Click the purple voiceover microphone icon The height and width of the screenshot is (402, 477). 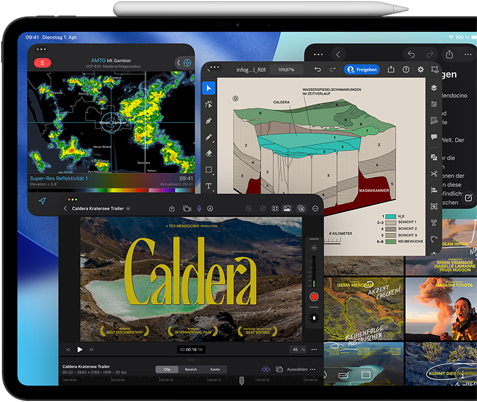tap(199, 209)
